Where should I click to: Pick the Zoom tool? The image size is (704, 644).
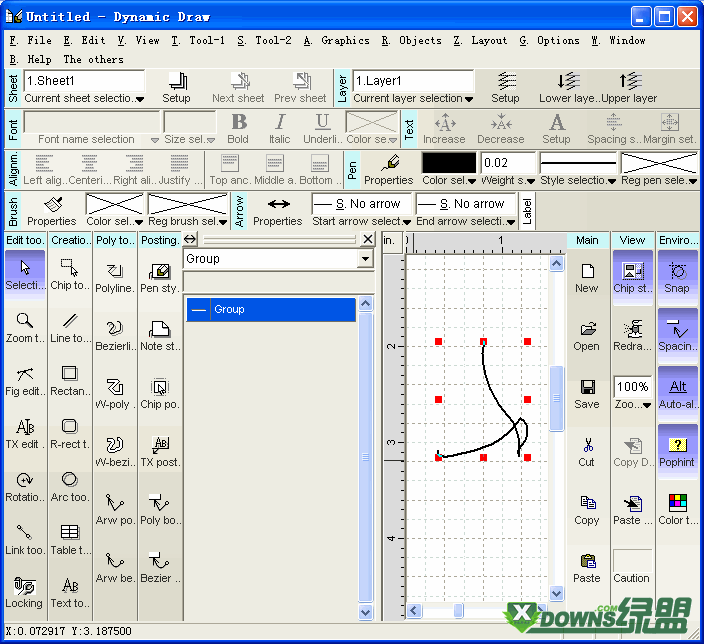(25, 328)
